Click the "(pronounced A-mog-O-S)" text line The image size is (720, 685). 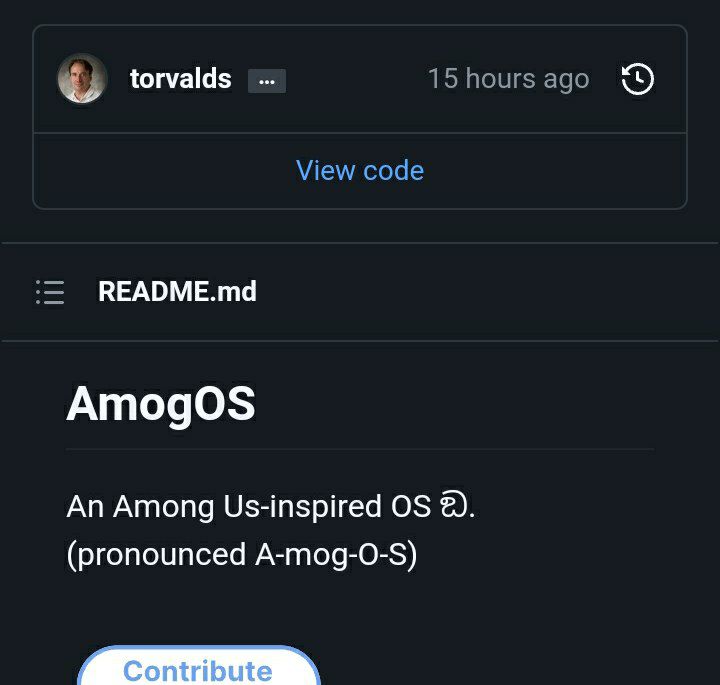[x=241, y=554]
